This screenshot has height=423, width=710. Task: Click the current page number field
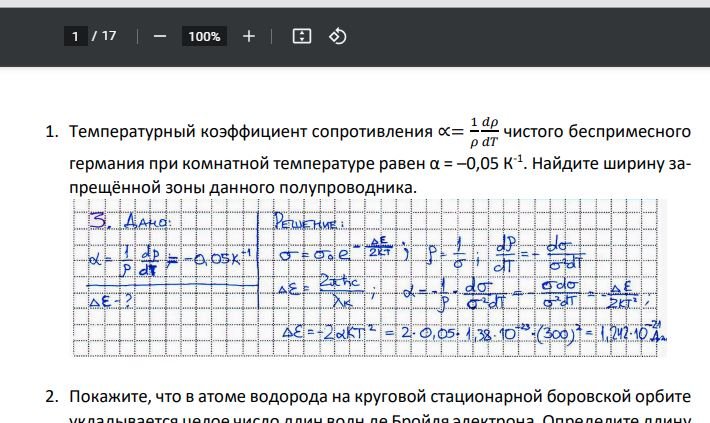75,36
